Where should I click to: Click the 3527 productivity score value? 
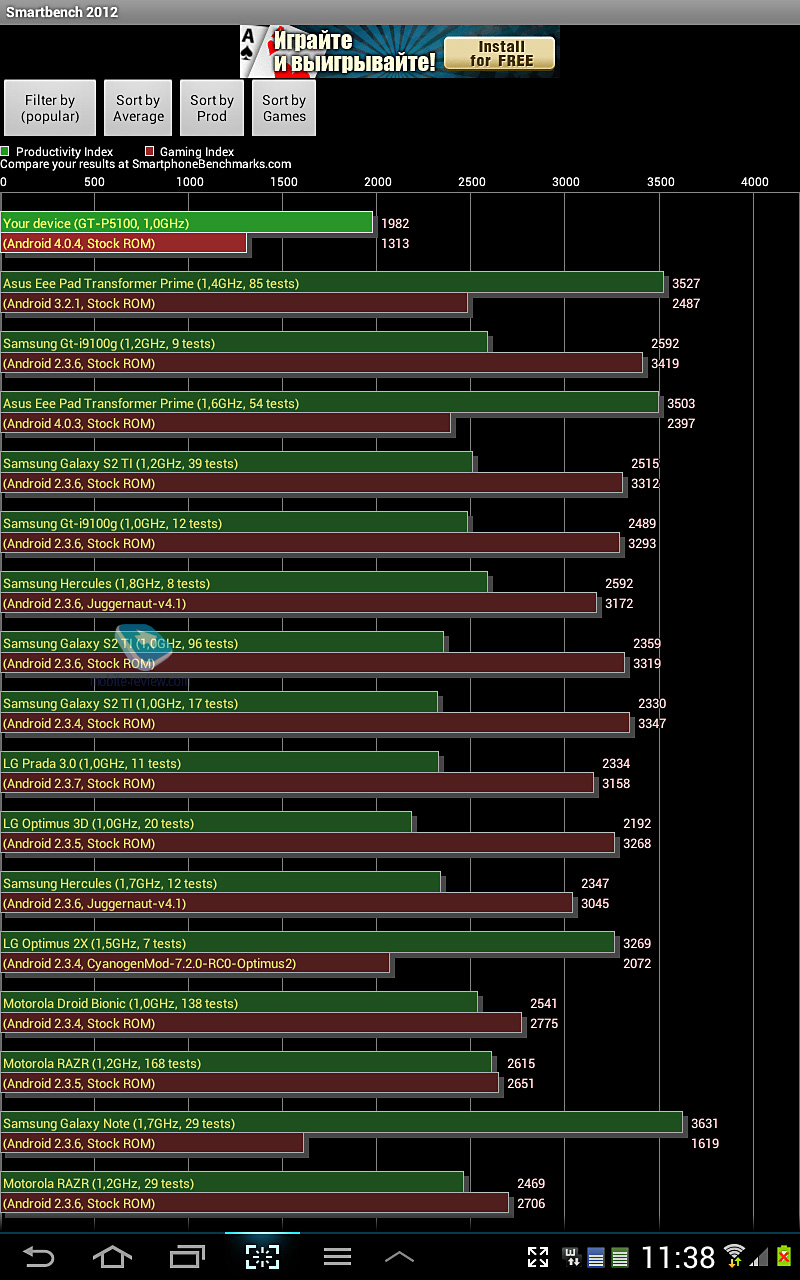click(686, 284)
